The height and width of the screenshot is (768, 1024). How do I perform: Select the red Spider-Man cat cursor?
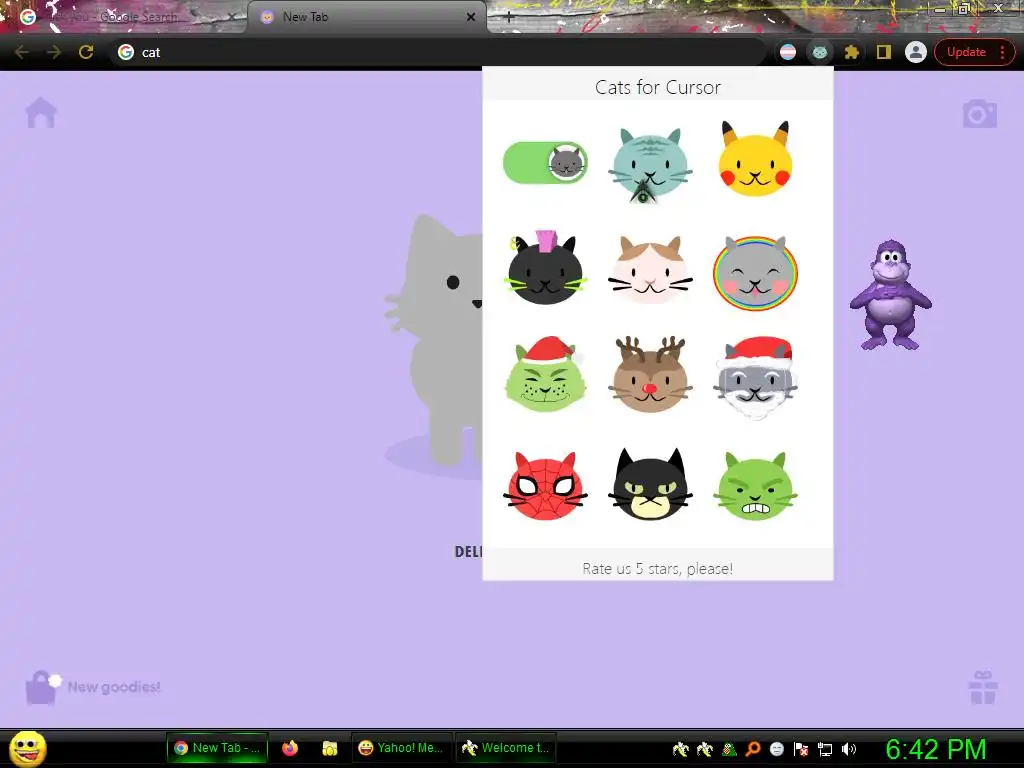(x=545, y=485)
